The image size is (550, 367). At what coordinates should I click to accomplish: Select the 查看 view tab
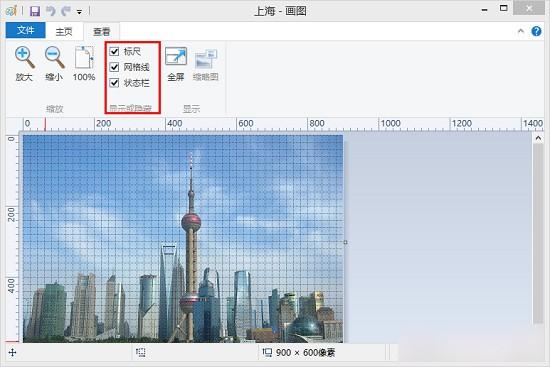click(x=102, y=32)
